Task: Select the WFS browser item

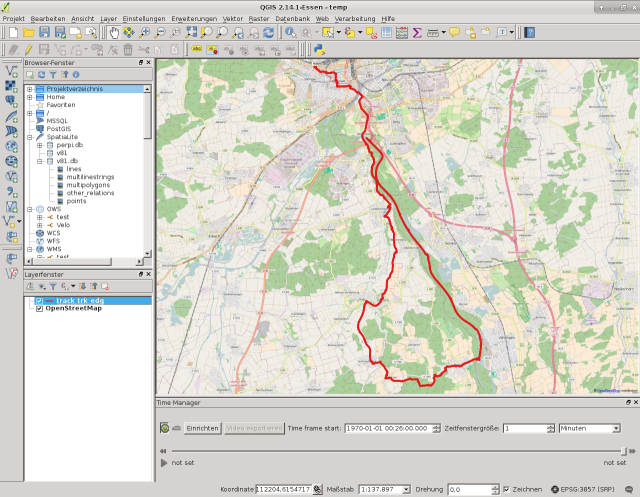Action: pyautogui.click(x=53, y=241)
